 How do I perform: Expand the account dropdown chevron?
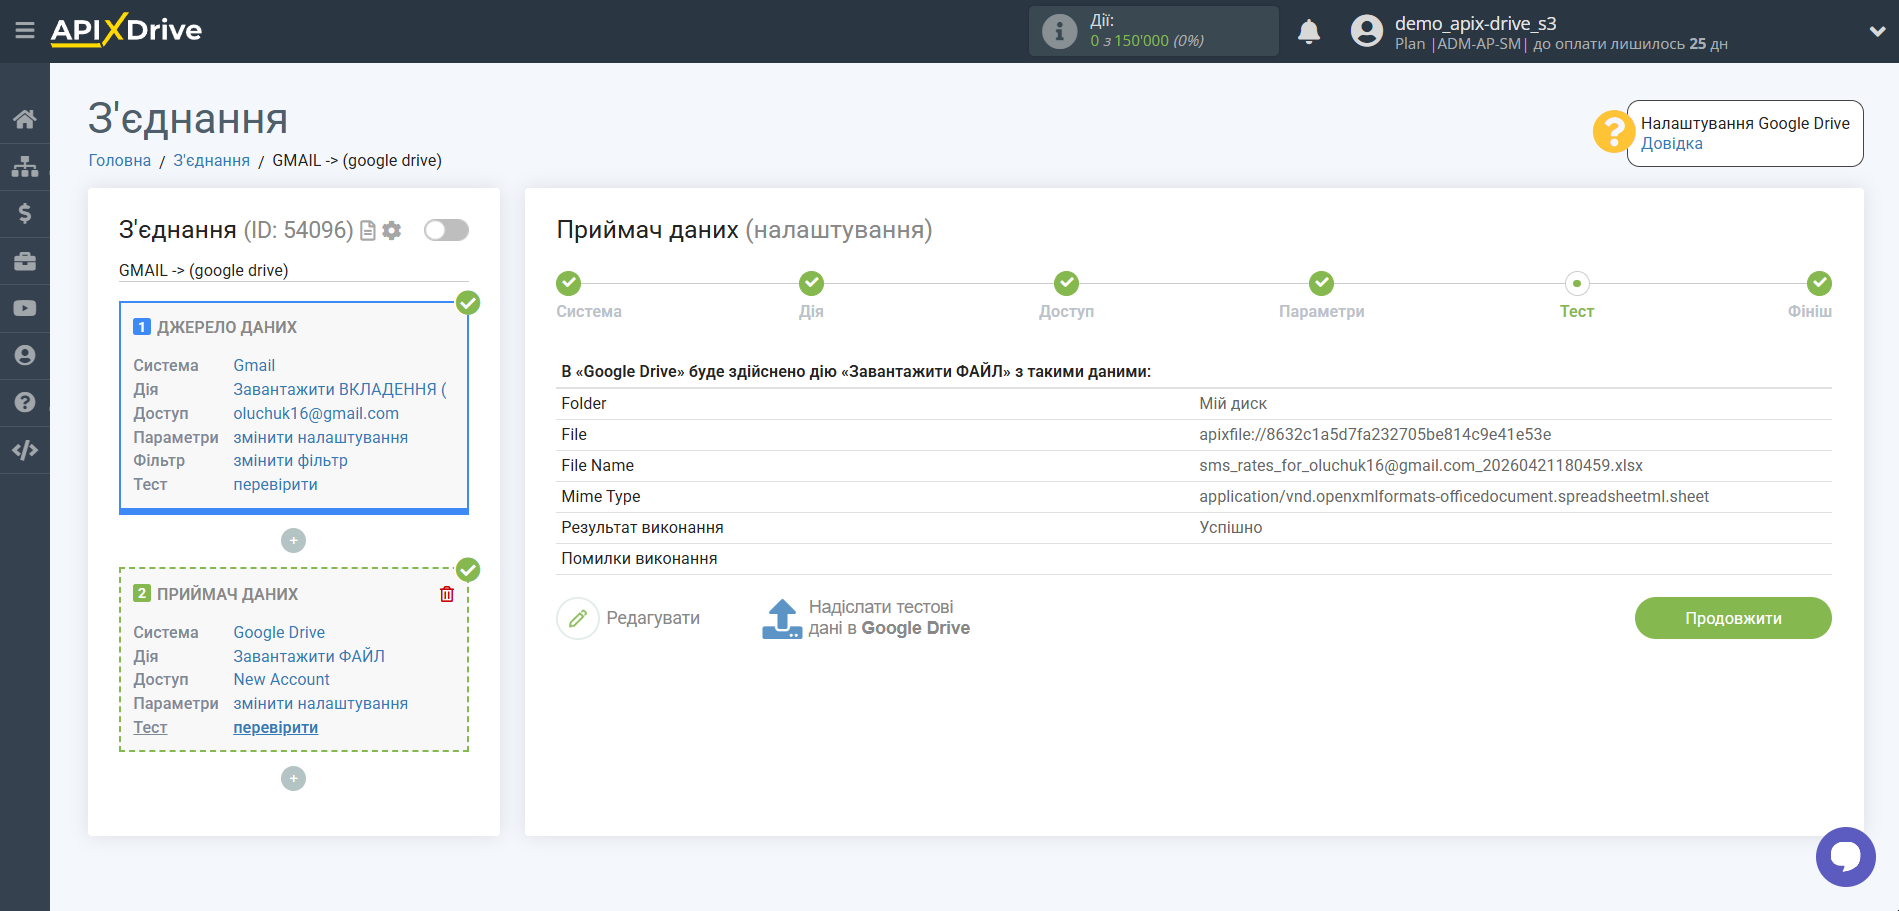[x=1877, y=32]
